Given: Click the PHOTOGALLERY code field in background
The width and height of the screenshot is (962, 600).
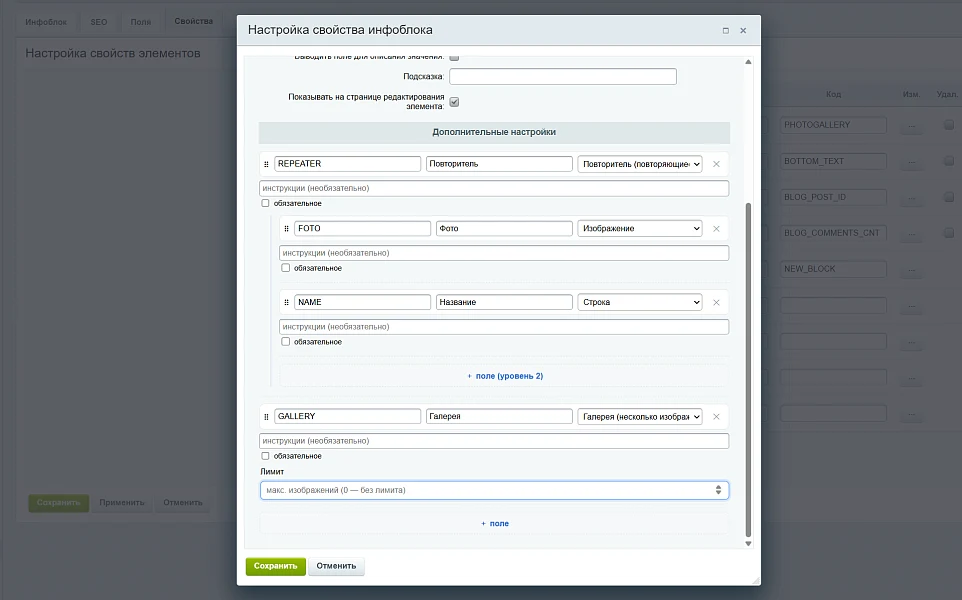Looking at the screenshot, I should pos(833,125).
